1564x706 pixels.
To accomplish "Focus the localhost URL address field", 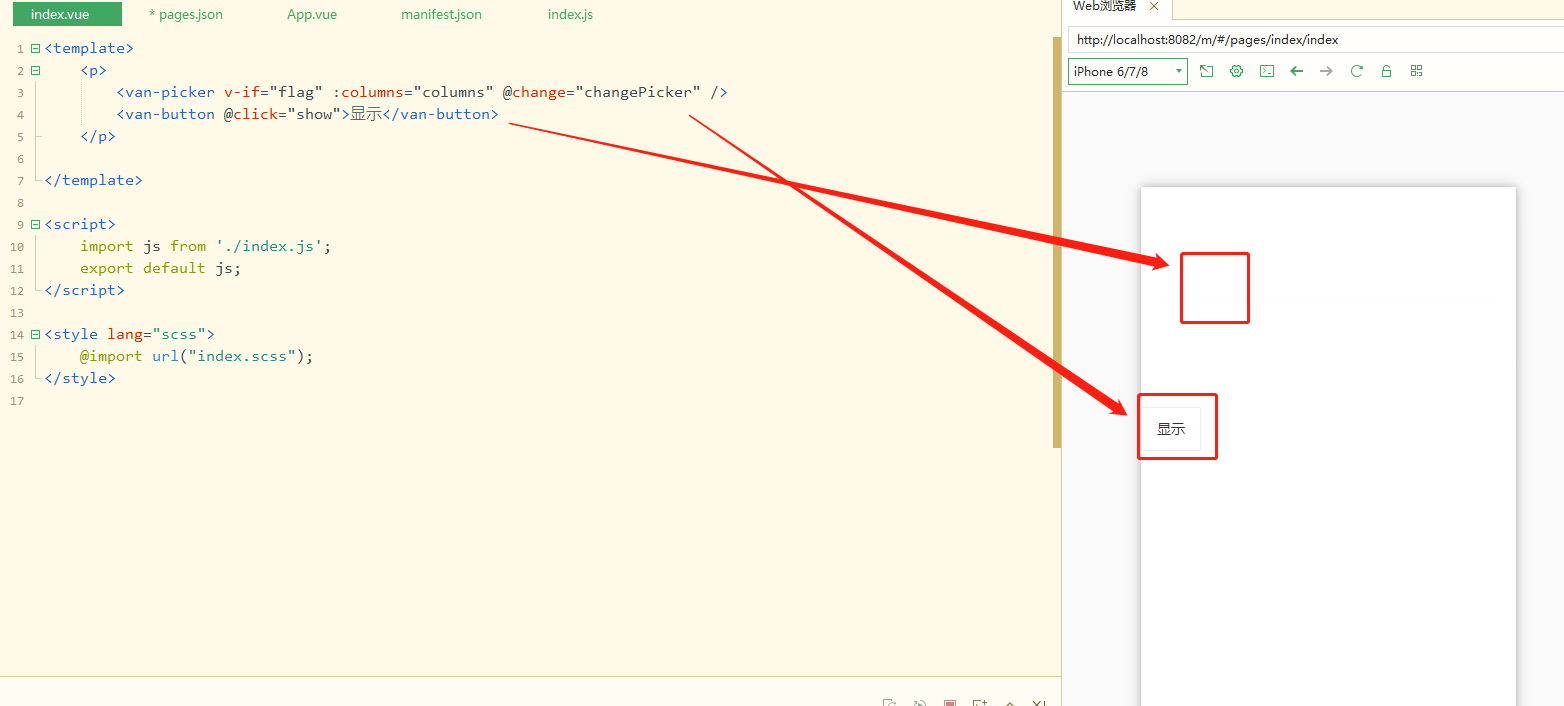I will [x=1314, y=40].
